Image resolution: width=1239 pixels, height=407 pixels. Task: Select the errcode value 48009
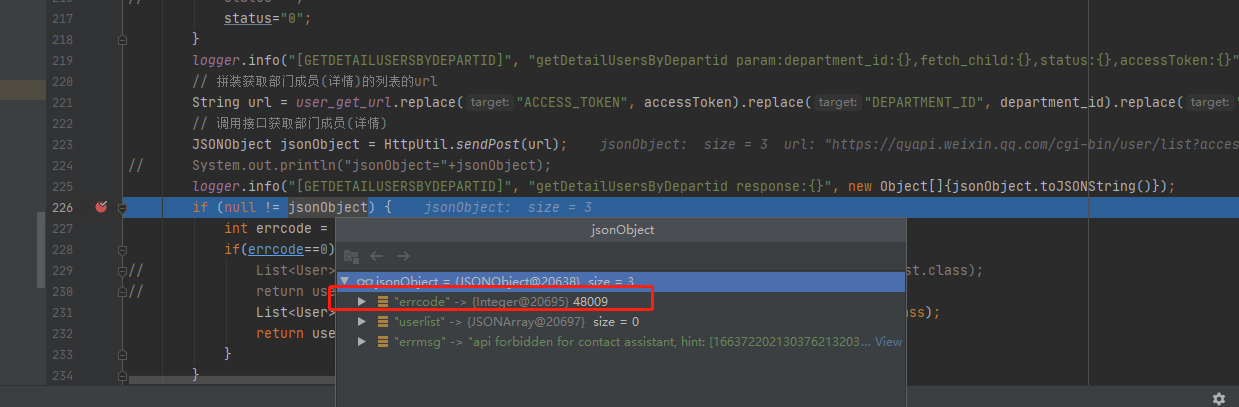pos(591,301)
